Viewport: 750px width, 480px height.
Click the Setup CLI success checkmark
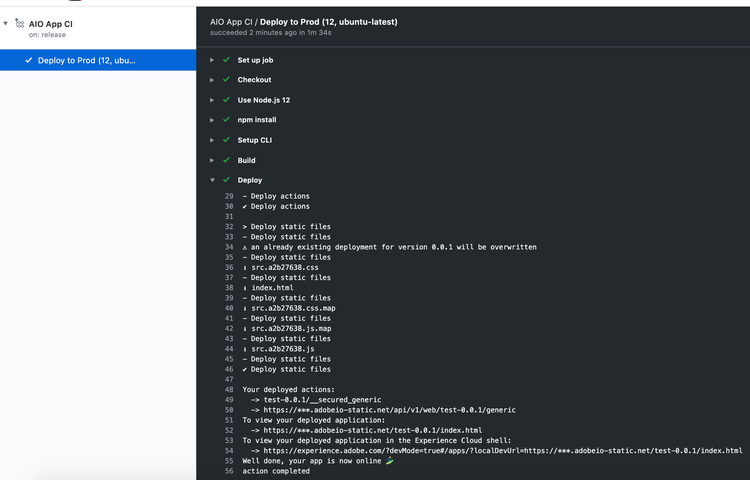227,140
